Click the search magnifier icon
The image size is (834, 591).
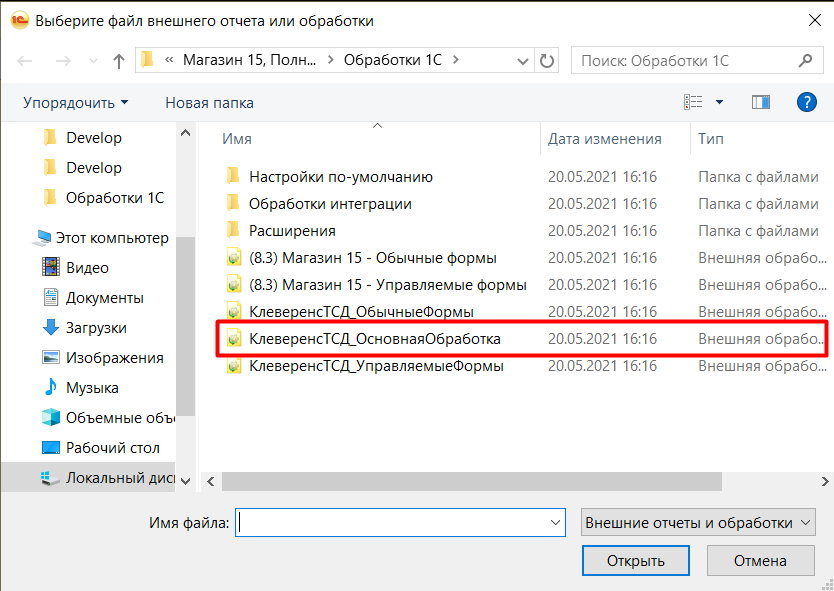805,61
